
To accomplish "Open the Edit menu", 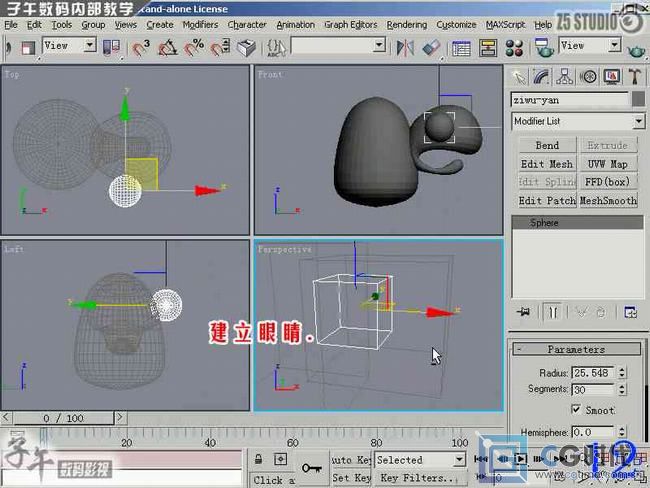I will (34, 25).
